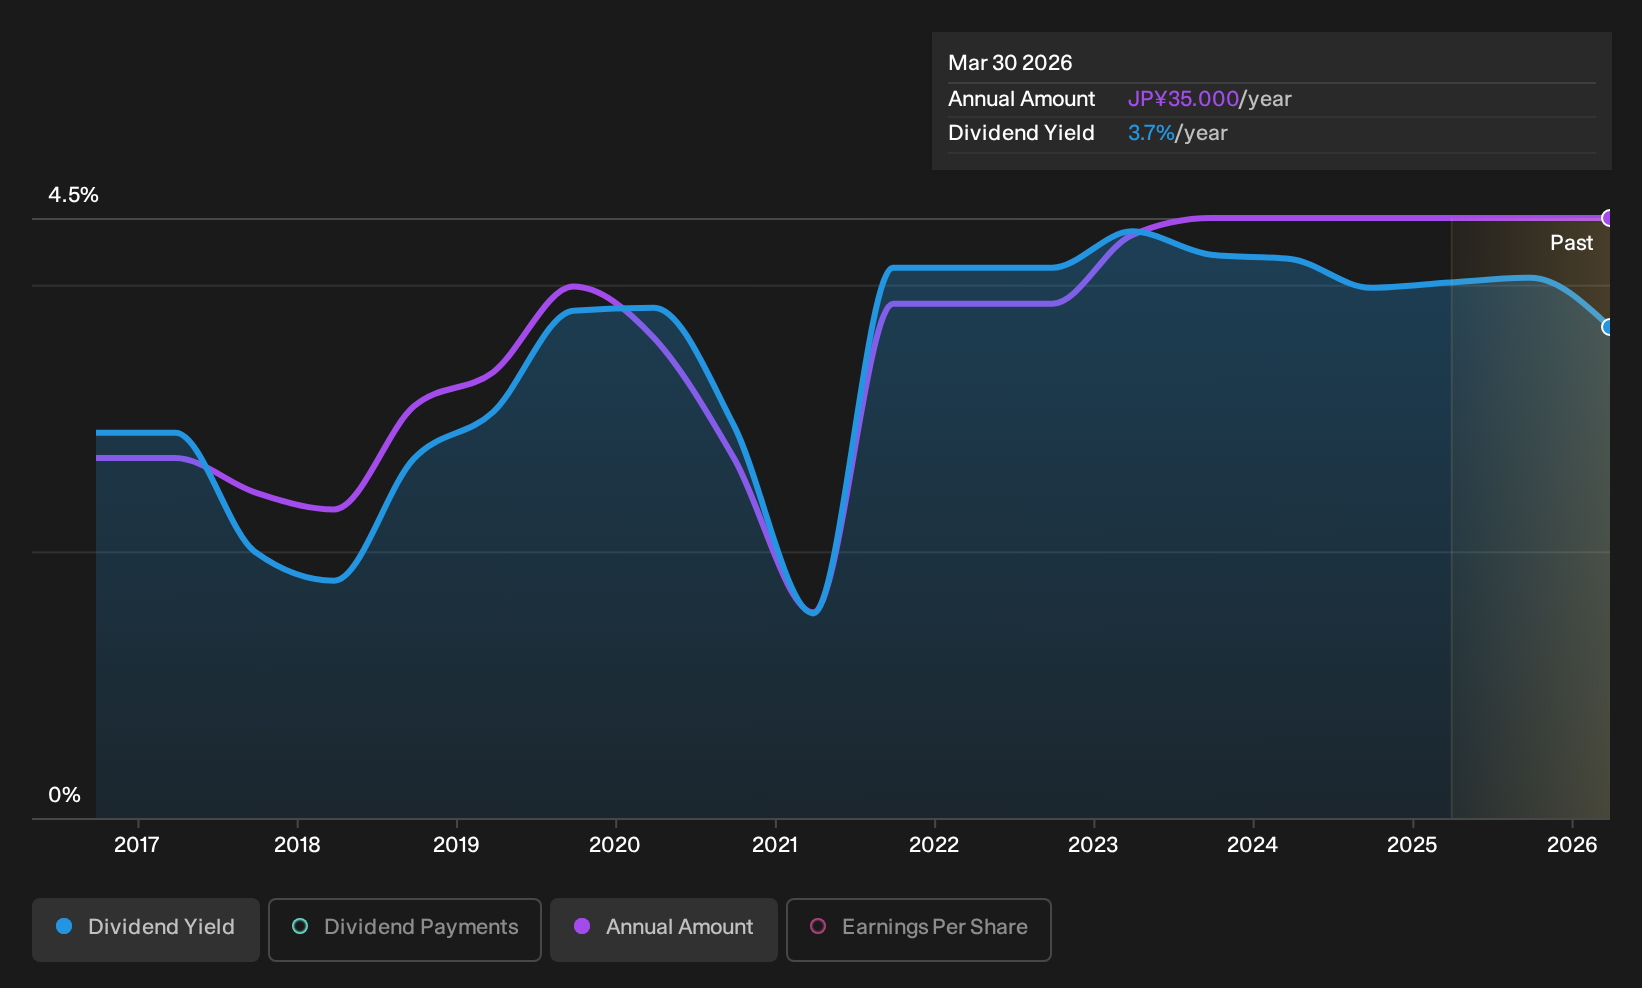Toggle the Dividend Yield legend button
1642x988 pixels.
(x=146, y=929)
